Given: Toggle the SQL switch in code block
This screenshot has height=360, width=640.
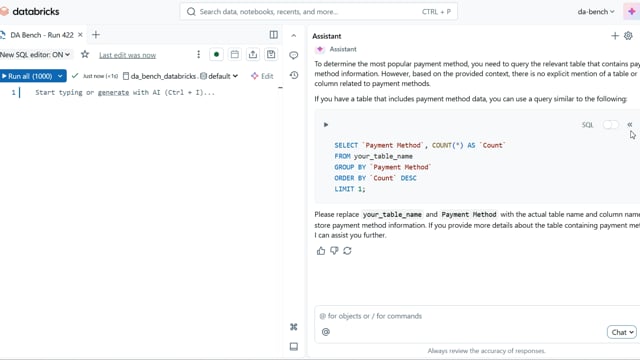Looking at the screenshot, I should point(611,124).
